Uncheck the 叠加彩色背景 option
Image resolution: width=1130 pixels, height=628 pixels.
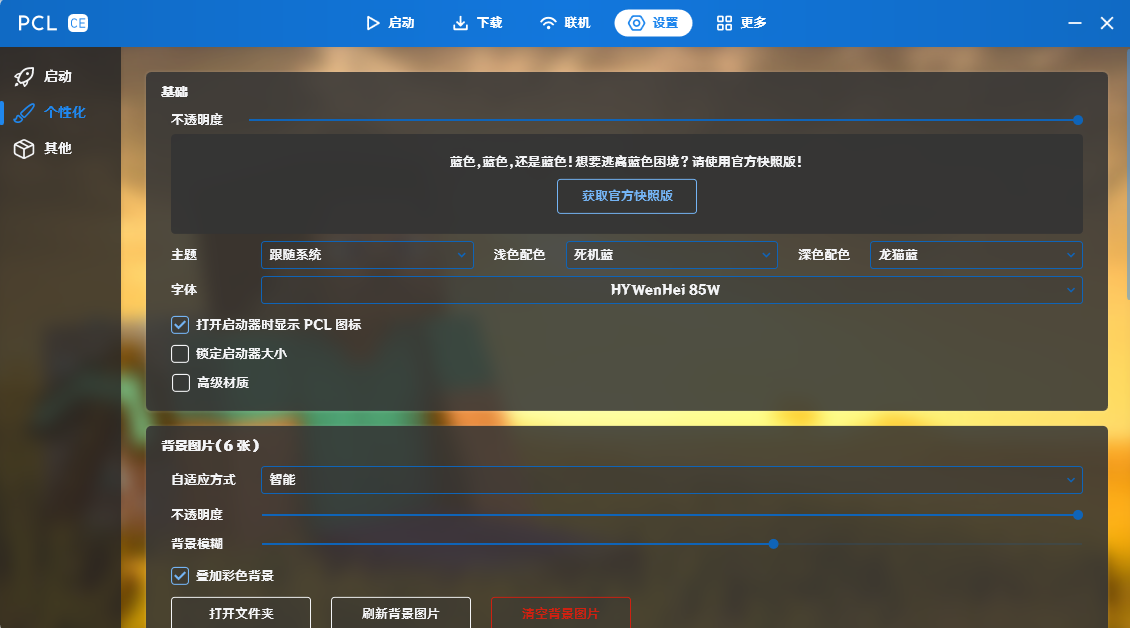pos(180,576)
